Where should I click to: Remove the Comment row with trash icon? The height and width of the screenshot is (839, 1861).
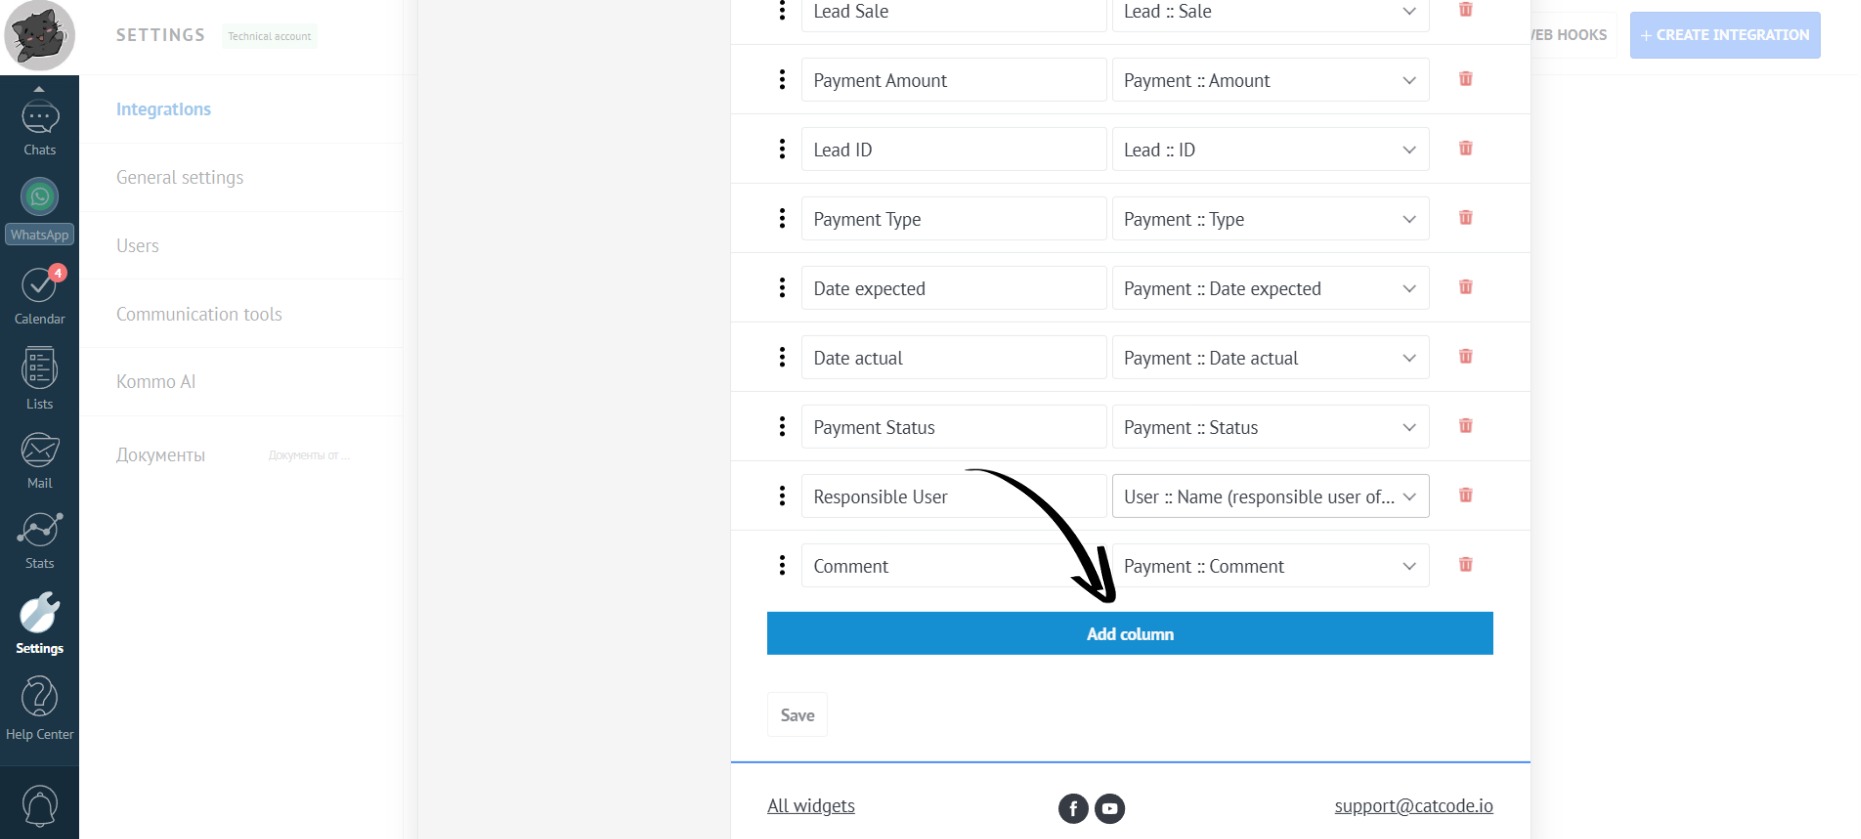coord(1465,565)
